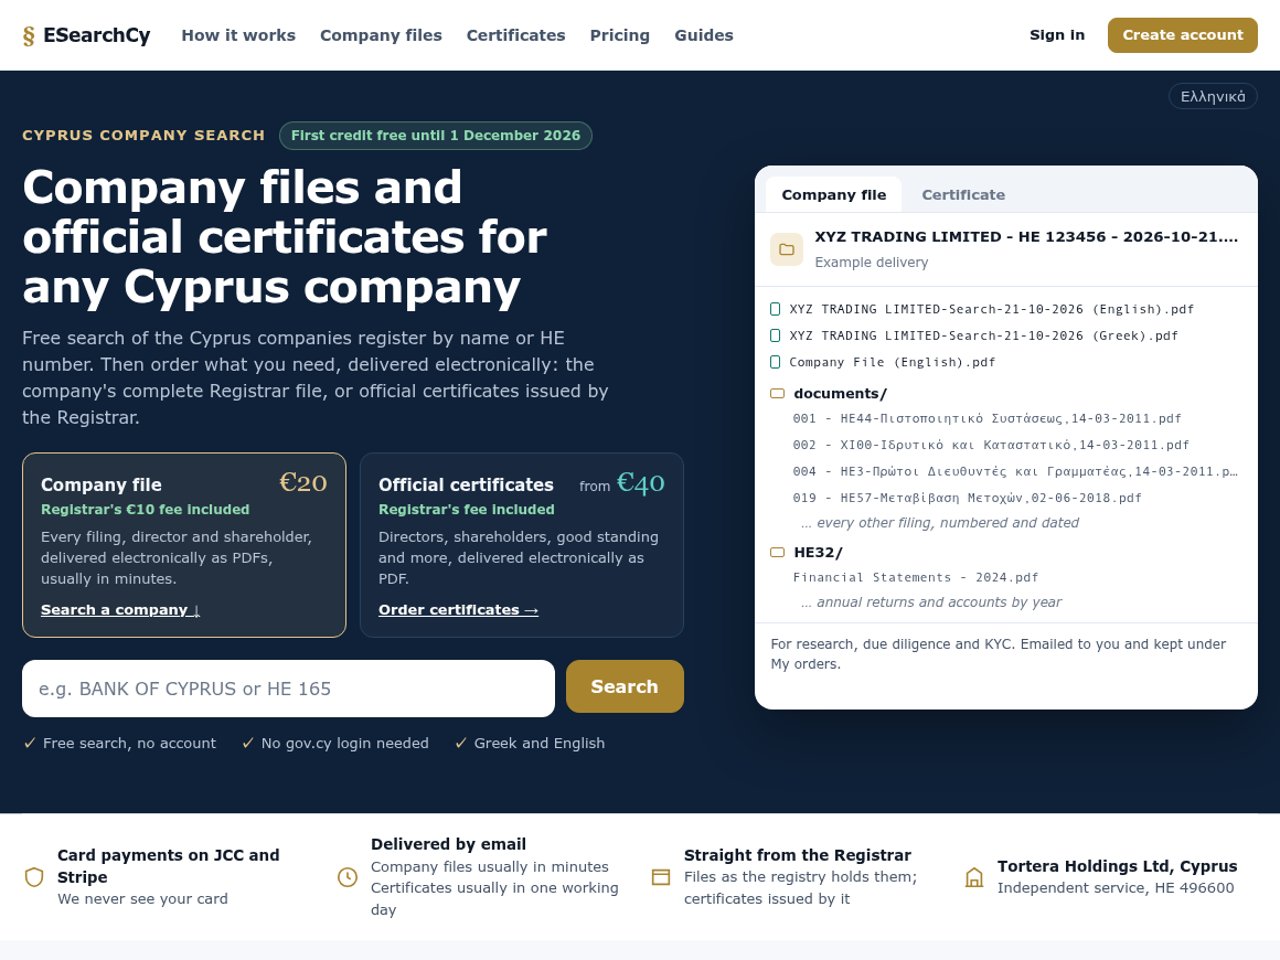Click 019 - HE57 Μεταβίβαση Μετοχών row
The image size is (1280, 960).
(967, 498)
